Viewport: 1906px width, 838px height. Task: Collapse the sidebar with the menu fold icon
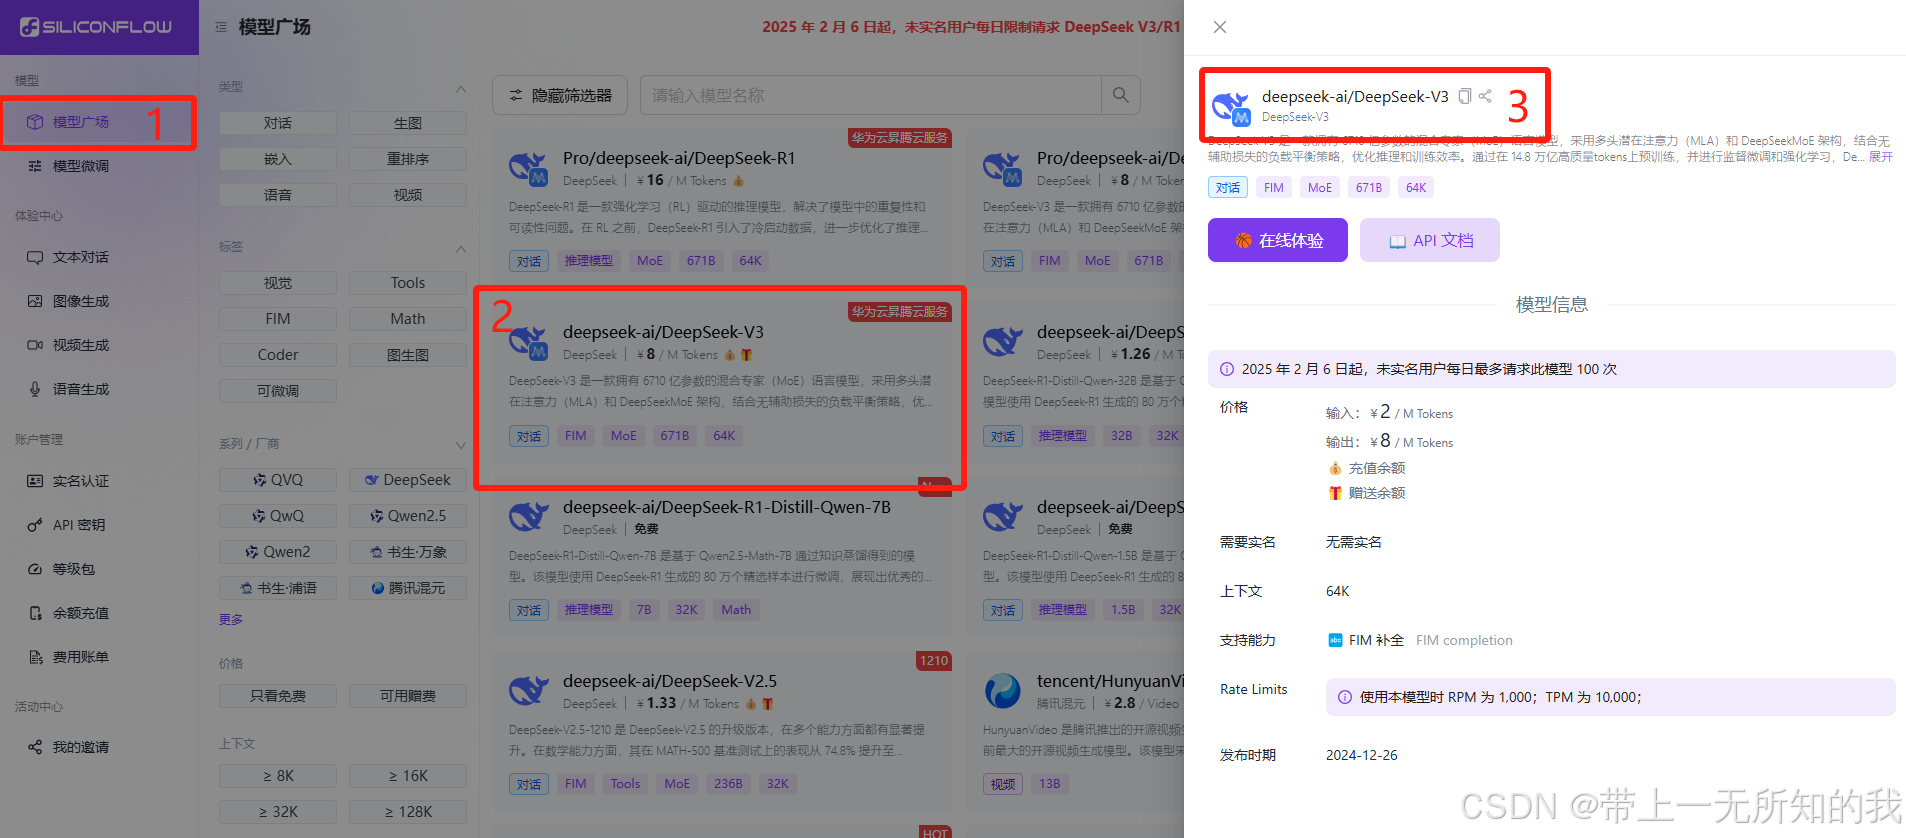[x=221, y=27]
